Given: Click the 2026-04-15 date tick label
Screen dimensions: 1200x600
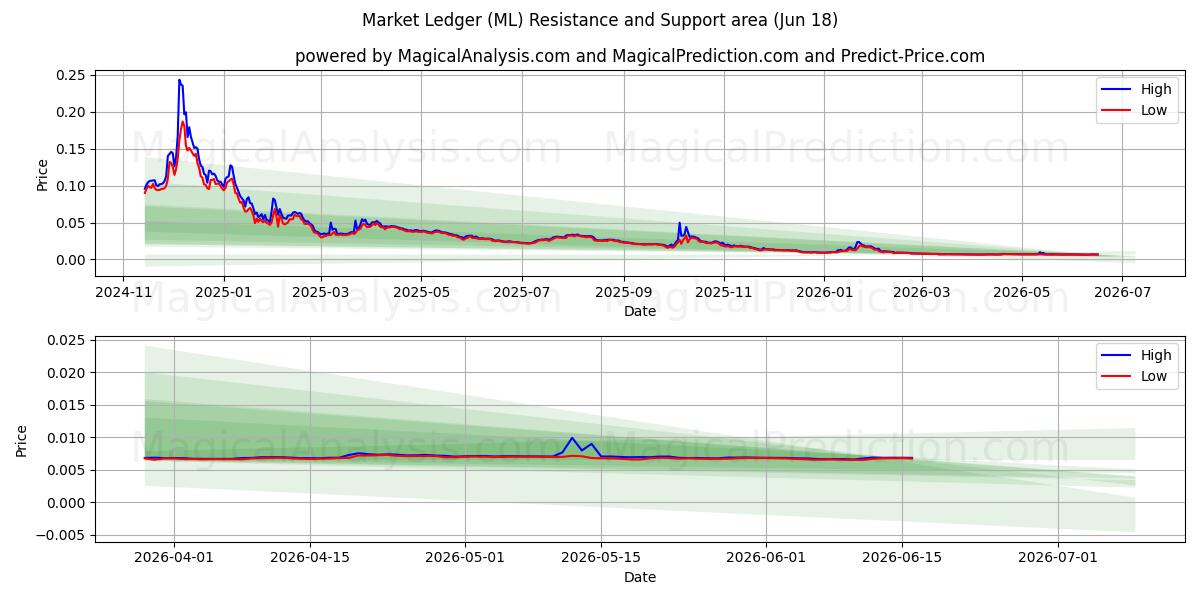Looking at the screenshot, I should click(x=310, y=558).
